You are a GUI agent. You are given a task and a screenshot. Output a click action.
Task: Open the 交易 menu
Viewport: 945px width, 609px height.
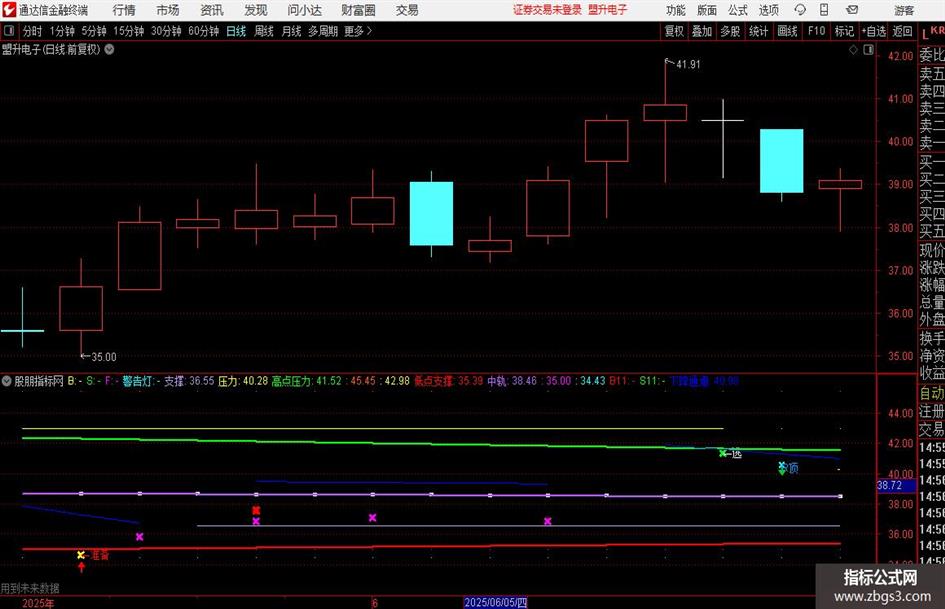(407, 10)
